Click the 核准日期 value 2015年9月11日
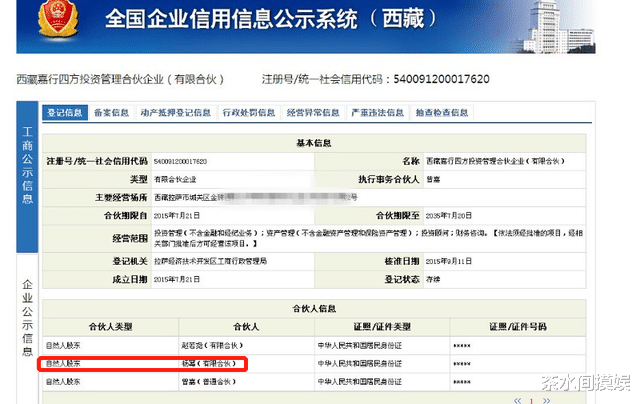640x404 pixels. (449, 261)
